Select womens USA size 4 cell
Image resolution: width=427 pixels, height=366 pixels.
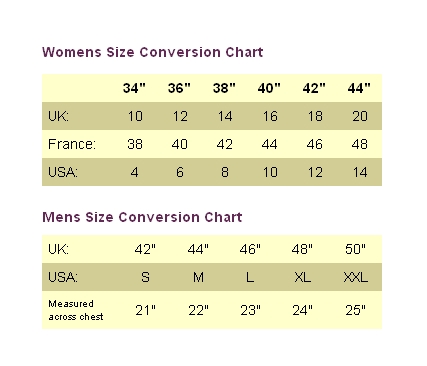pos(134,172)
